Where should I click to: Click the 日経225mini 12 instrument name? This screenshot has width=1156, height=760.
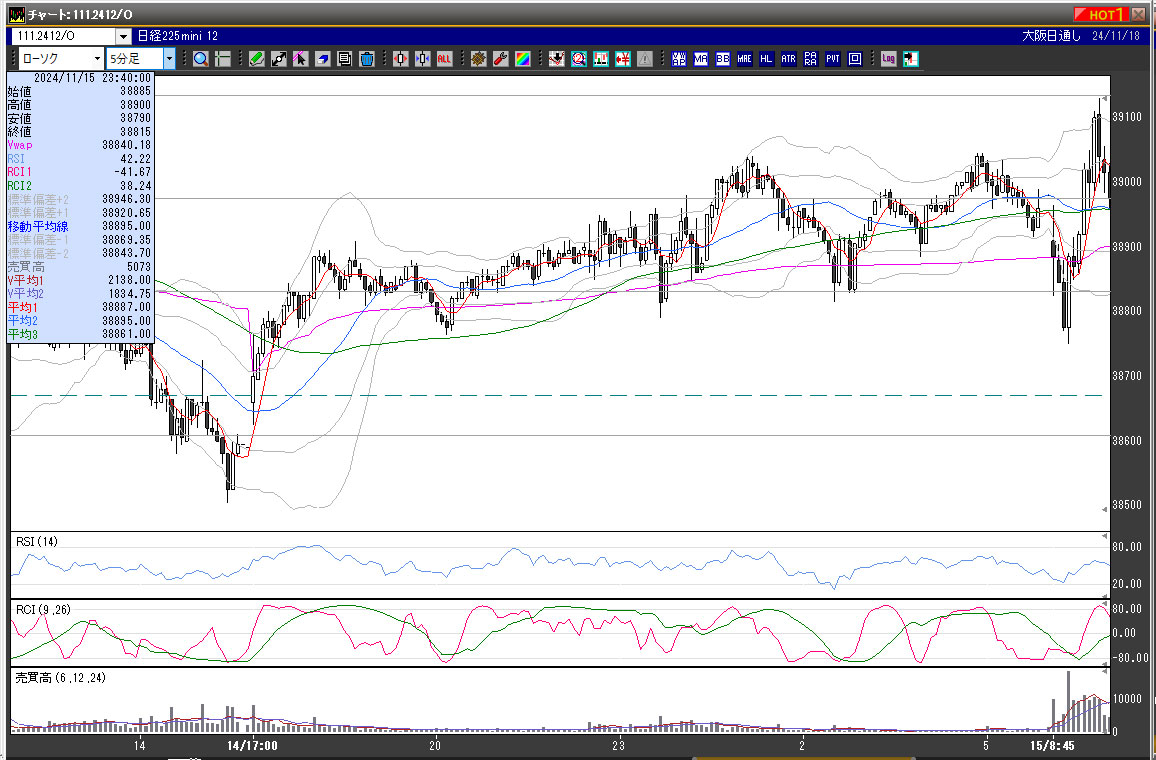tap(178, 36)
